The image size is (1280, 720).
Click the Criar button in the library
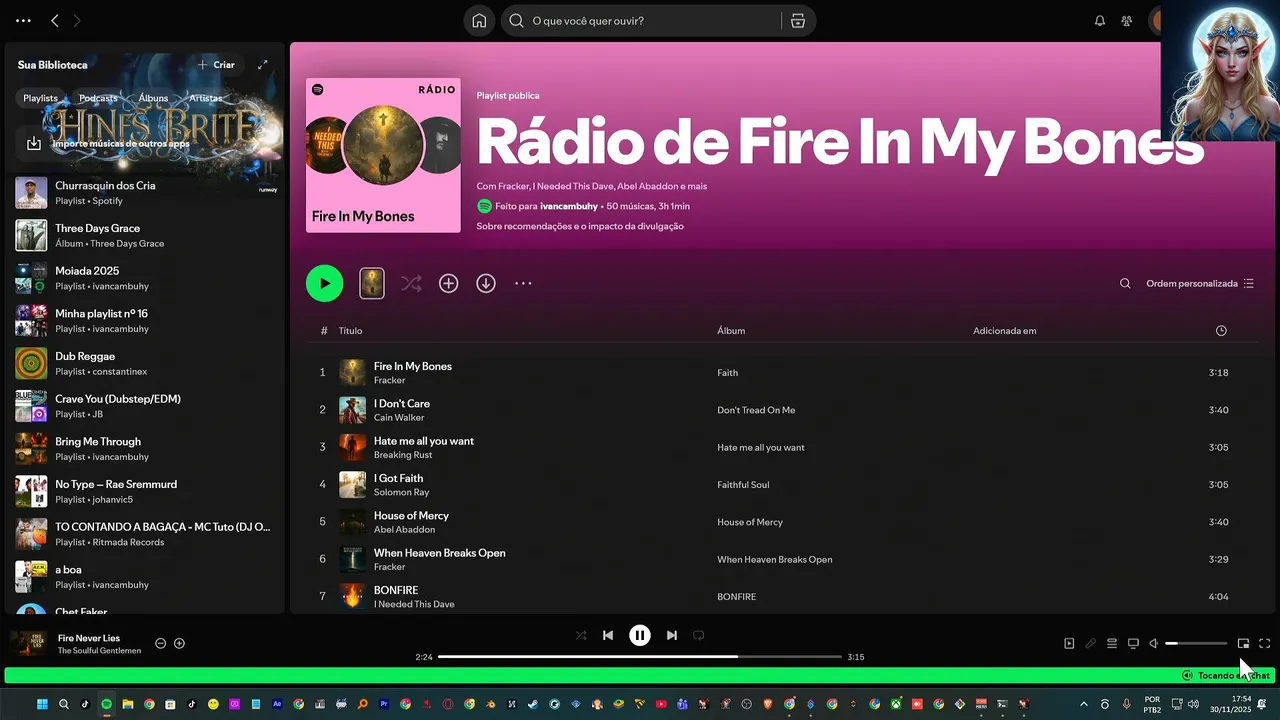(216, 65)
